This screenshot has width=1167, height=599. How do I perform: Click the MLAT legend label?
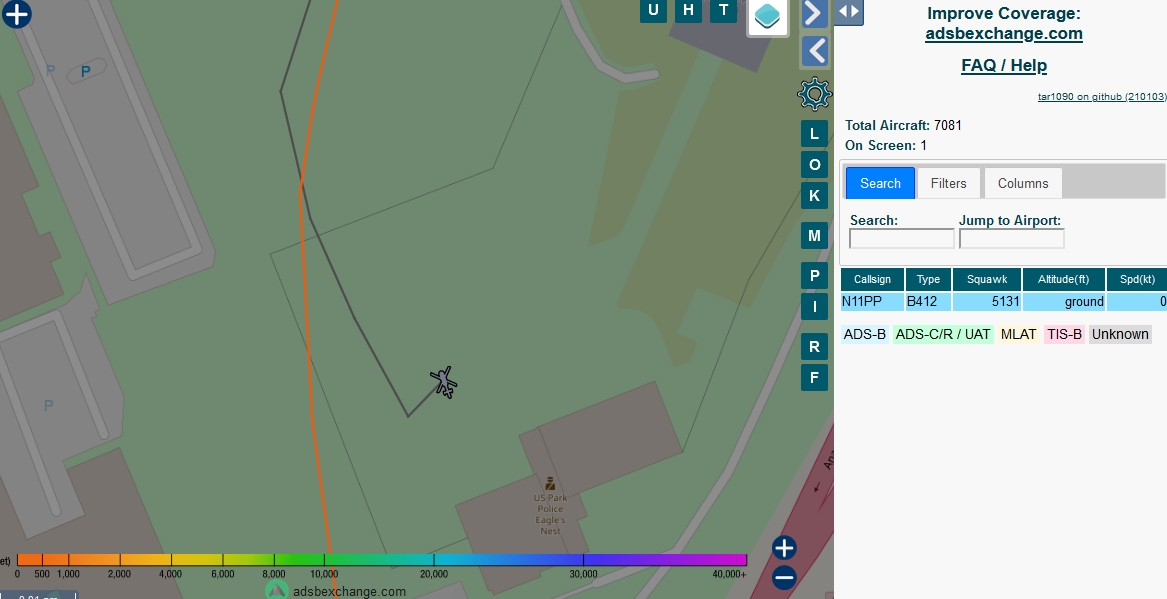click(x=1018, y=334)
